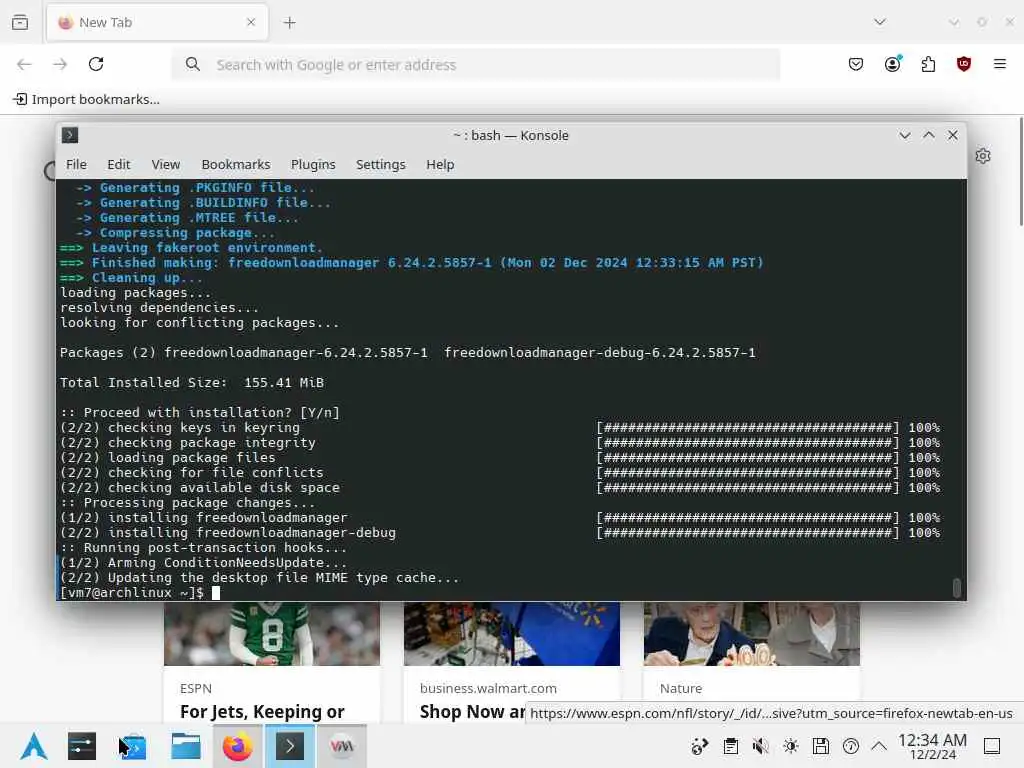The image size is (1024, 768).
Task: Open the uBlock Origin extension
Action: tap(964, 64)
